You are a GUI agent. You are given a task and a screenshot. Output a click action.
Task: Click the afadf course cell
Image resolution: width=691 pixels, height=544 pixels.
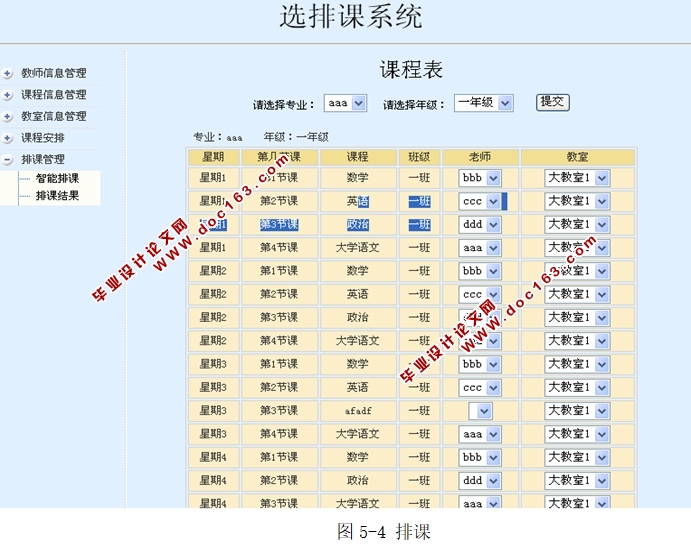pos(357,411)
